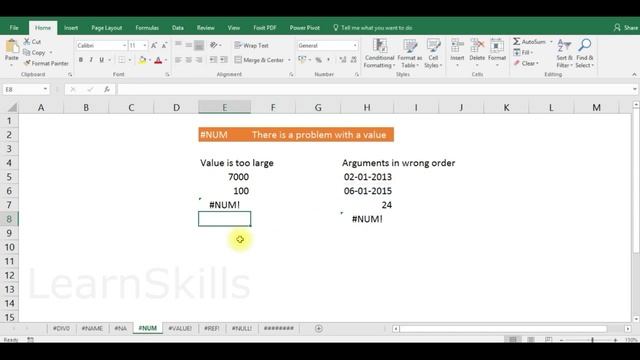Click the Copy icon
The width and height of the screenshot is (640, 360).
pyautogui.click(x=27, y=53)
